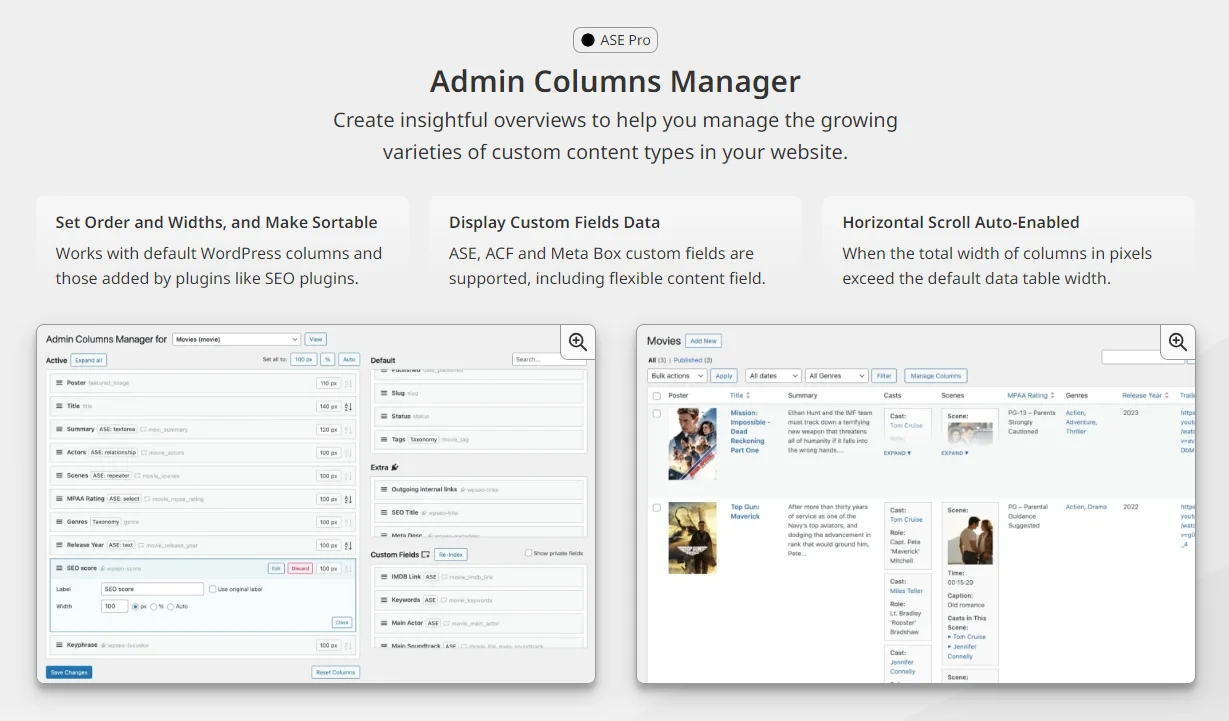Click the drag handle beside Tags
This screenshot has width=1229, height=721.
(384, 439)
